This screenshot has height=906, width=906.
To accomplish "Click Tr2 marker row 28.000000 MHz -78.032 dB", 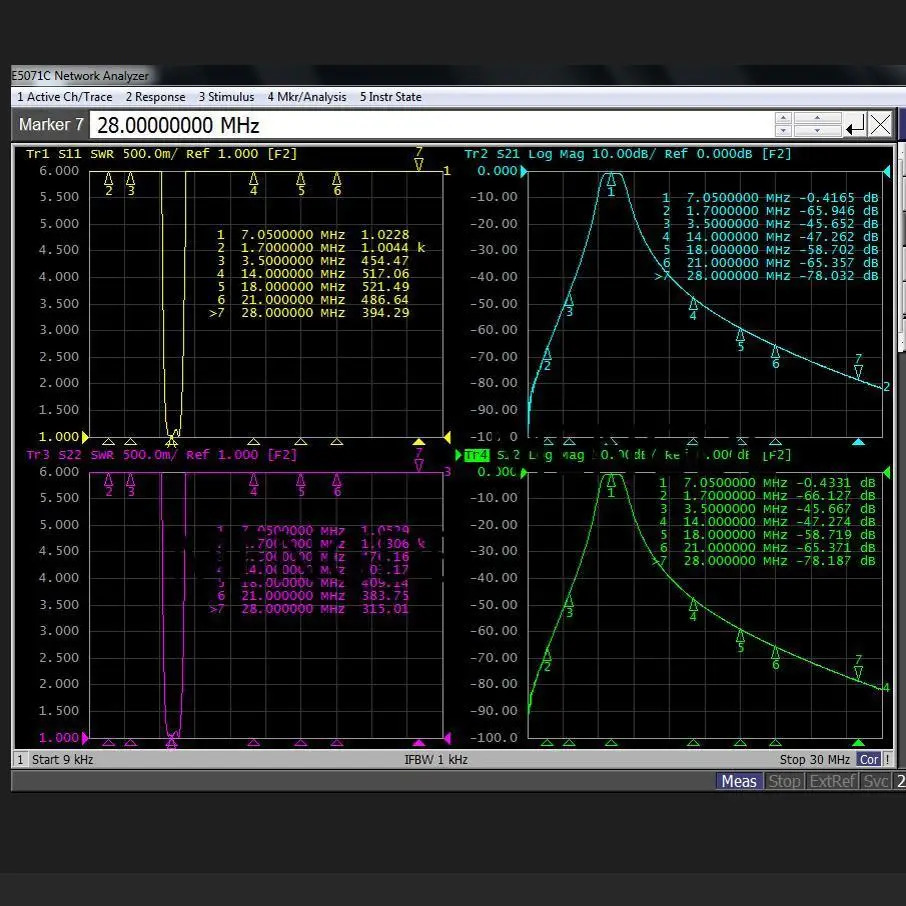I will (767, 276).
